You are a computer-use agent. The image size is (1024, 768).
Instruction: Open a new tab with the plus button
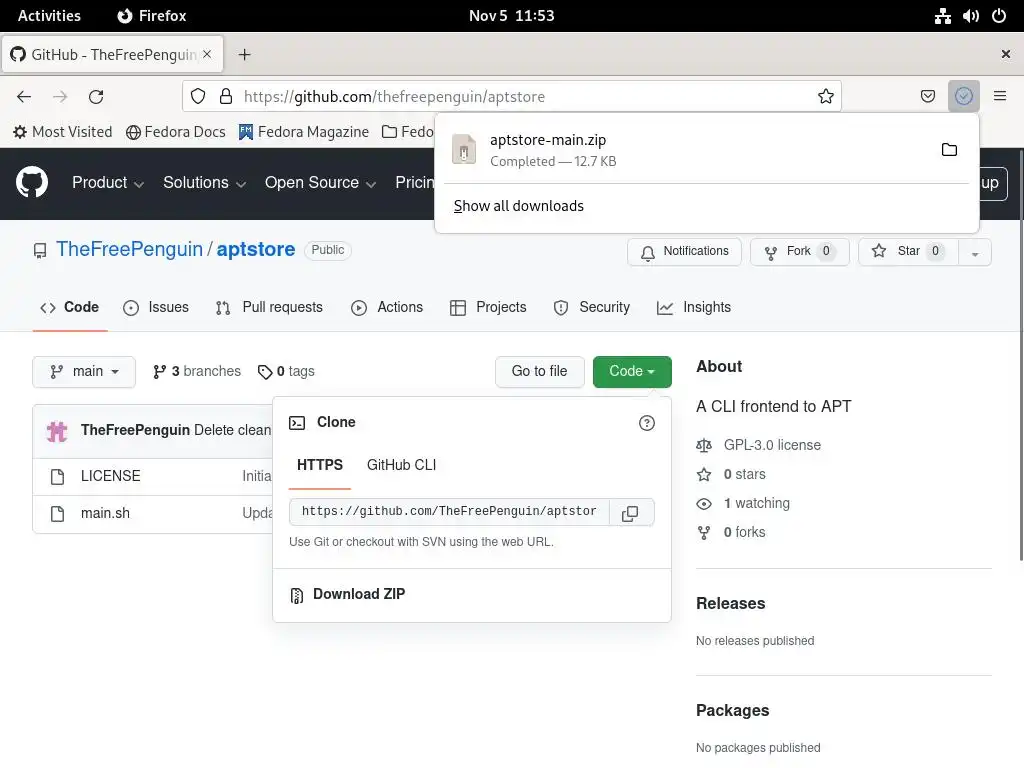point(244,55)
